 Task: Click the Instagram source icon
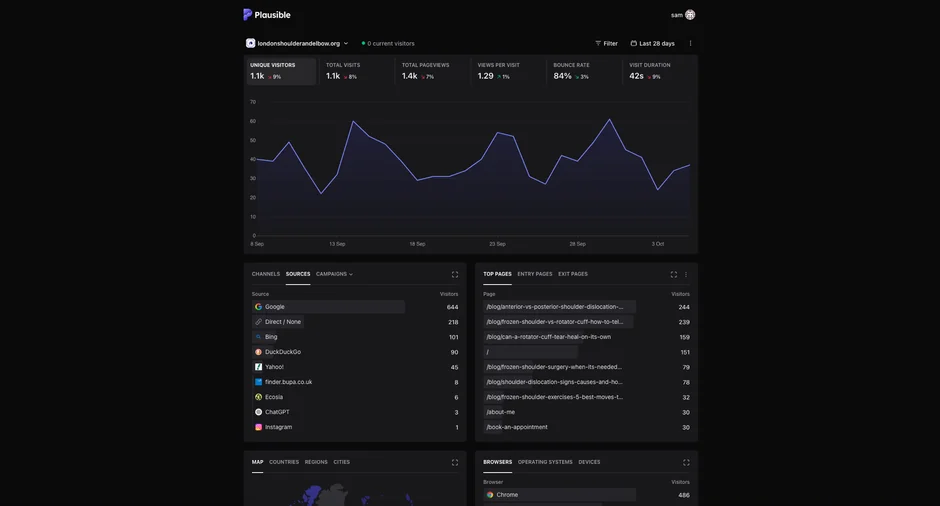click(x=258, y=427)
